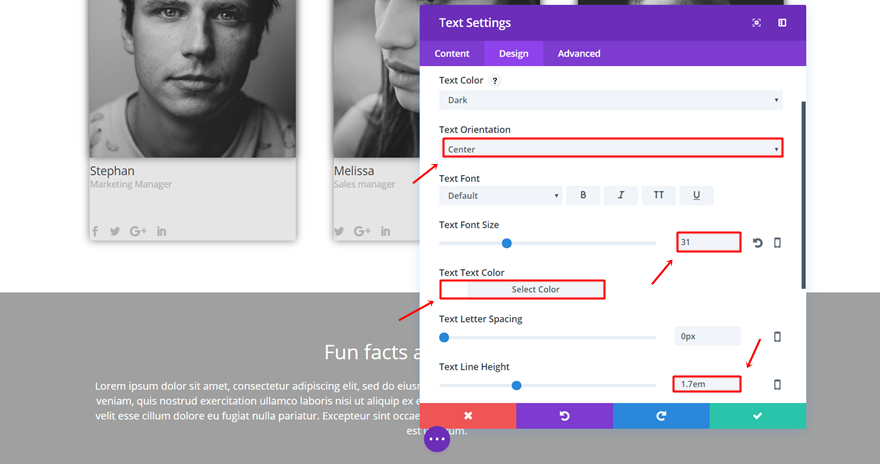This screenshot has height=464, width=880.
Task: Open the purple builder options circle button
Action: point(437,439)
